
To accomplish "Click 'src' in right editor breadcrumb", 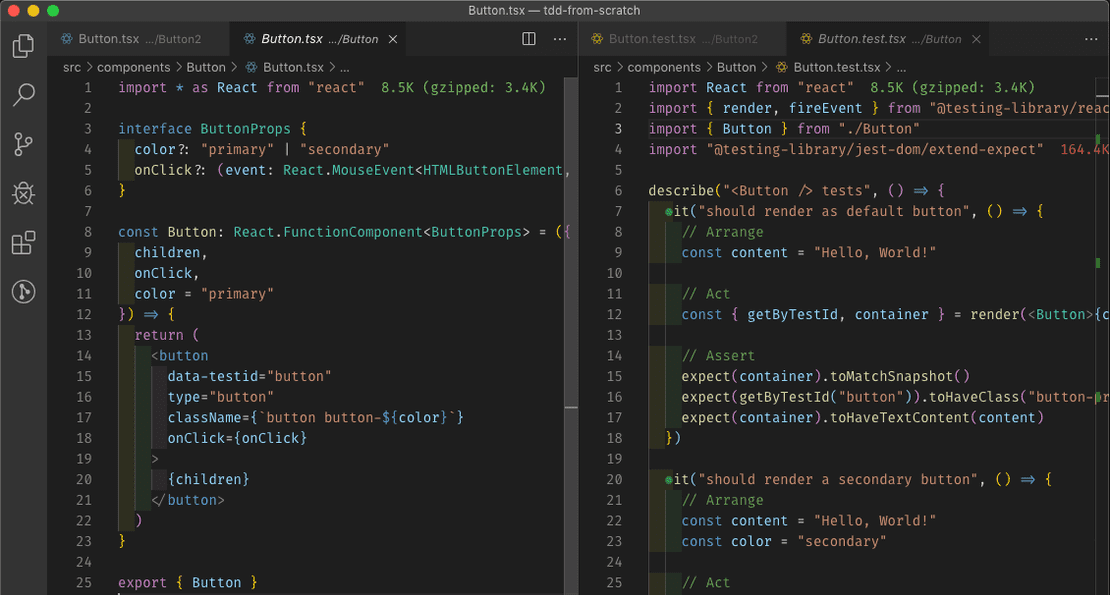I will 602,68.
